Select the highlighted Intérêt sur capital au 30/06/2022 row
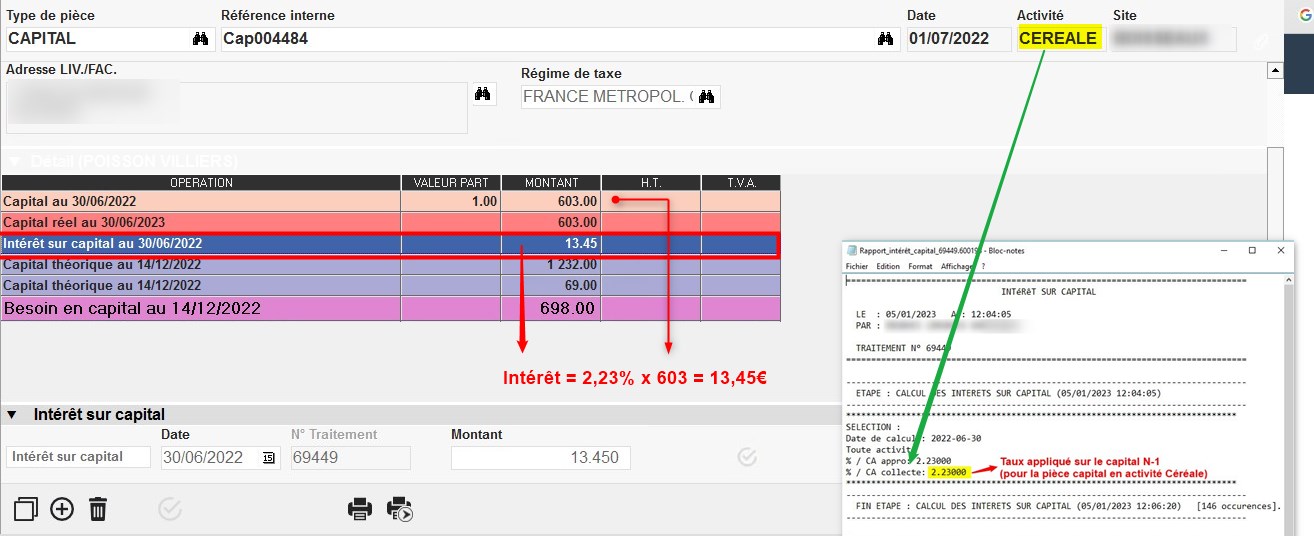 click(x=200, y=244)
